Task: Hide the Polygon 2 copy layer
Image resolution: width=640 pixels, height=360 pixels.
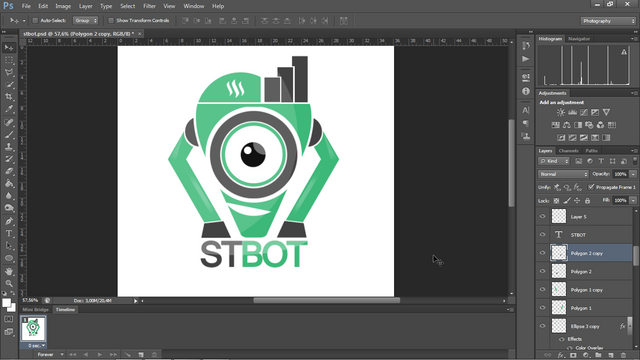Action: pos(542,253)
